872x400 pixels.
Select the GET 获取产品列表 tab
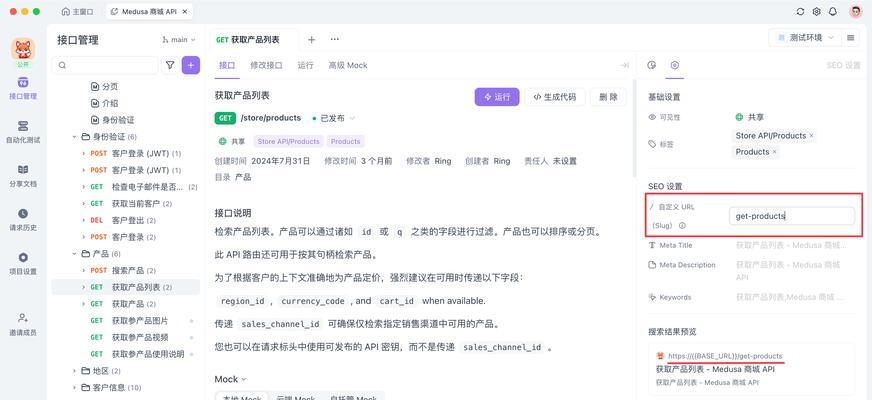248,39
